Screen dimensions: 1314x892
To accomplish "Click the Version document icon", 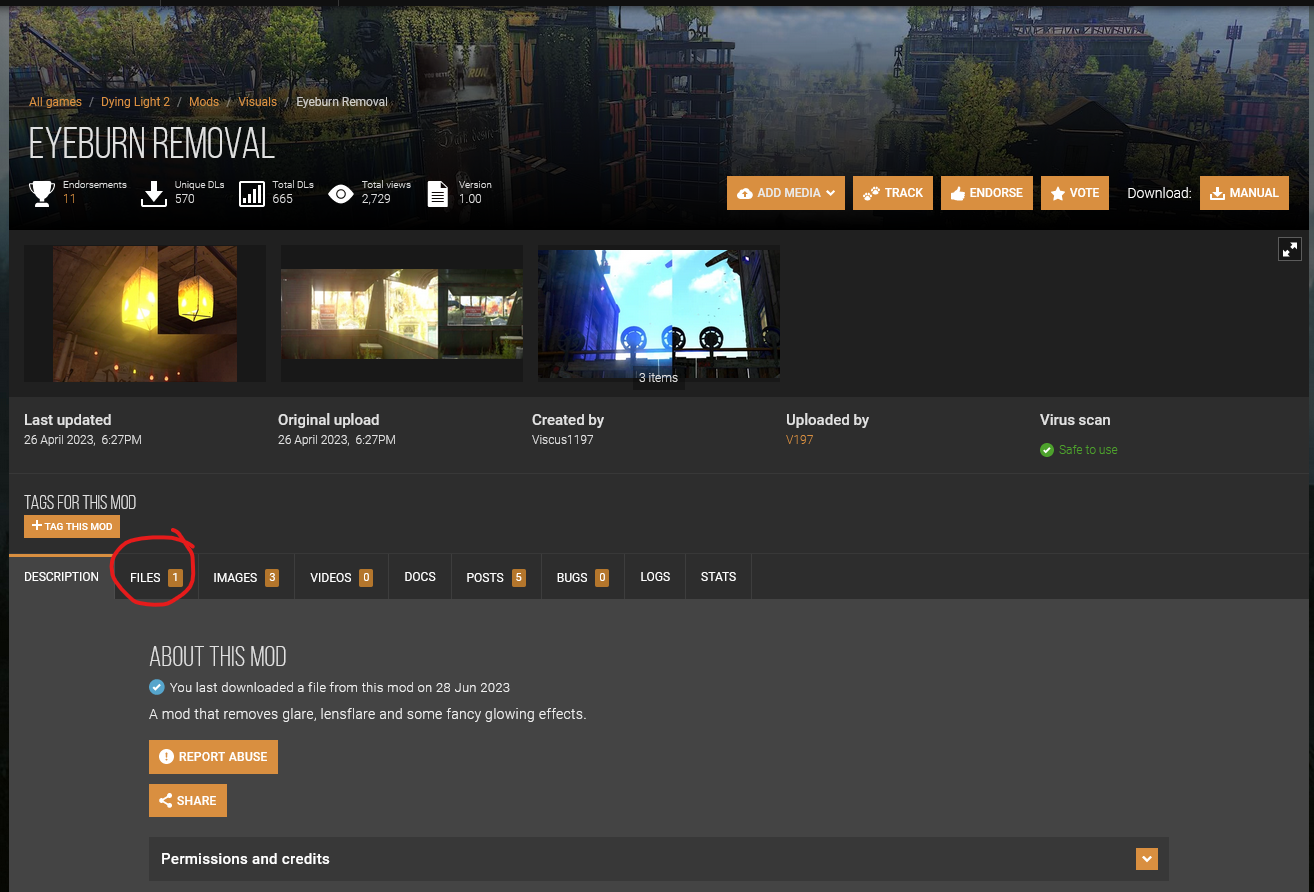I will [x=438, y=193].
